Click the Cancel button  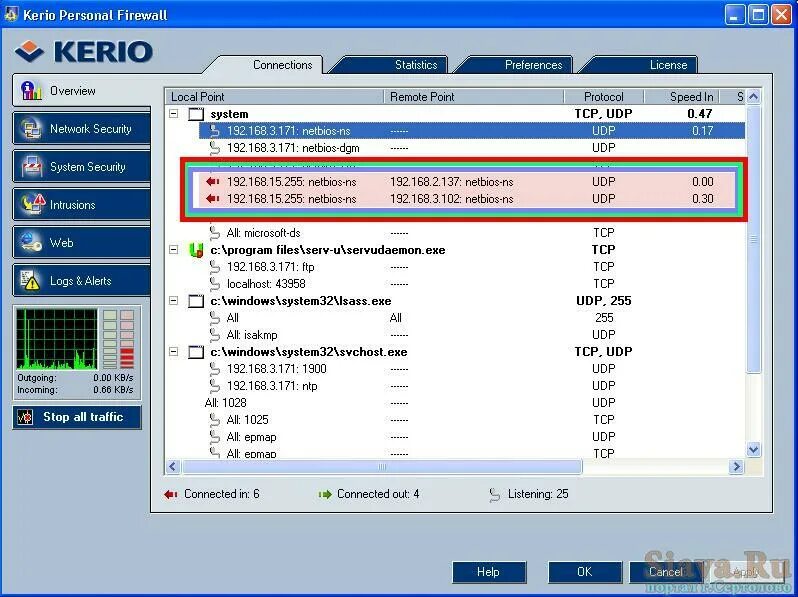tap(666, 572)
